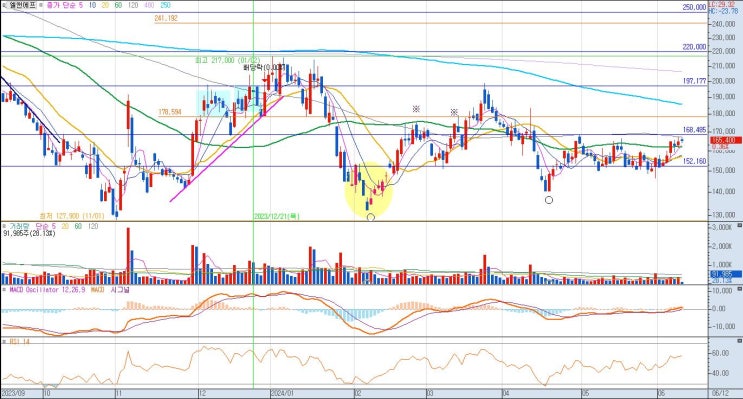Screen dimensions: 743x399
Task: Click the RSI panel corner icon on the right axis
Action: (x=739, y=341)
